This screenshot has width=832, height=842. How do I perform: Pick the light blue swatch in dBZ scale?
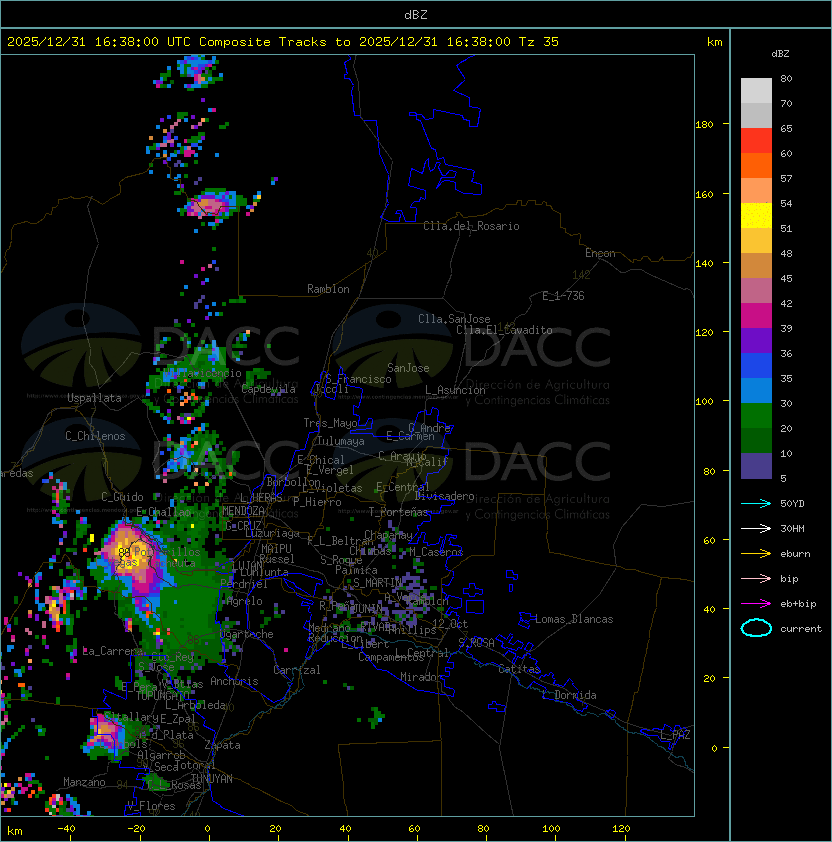[756, 390]
